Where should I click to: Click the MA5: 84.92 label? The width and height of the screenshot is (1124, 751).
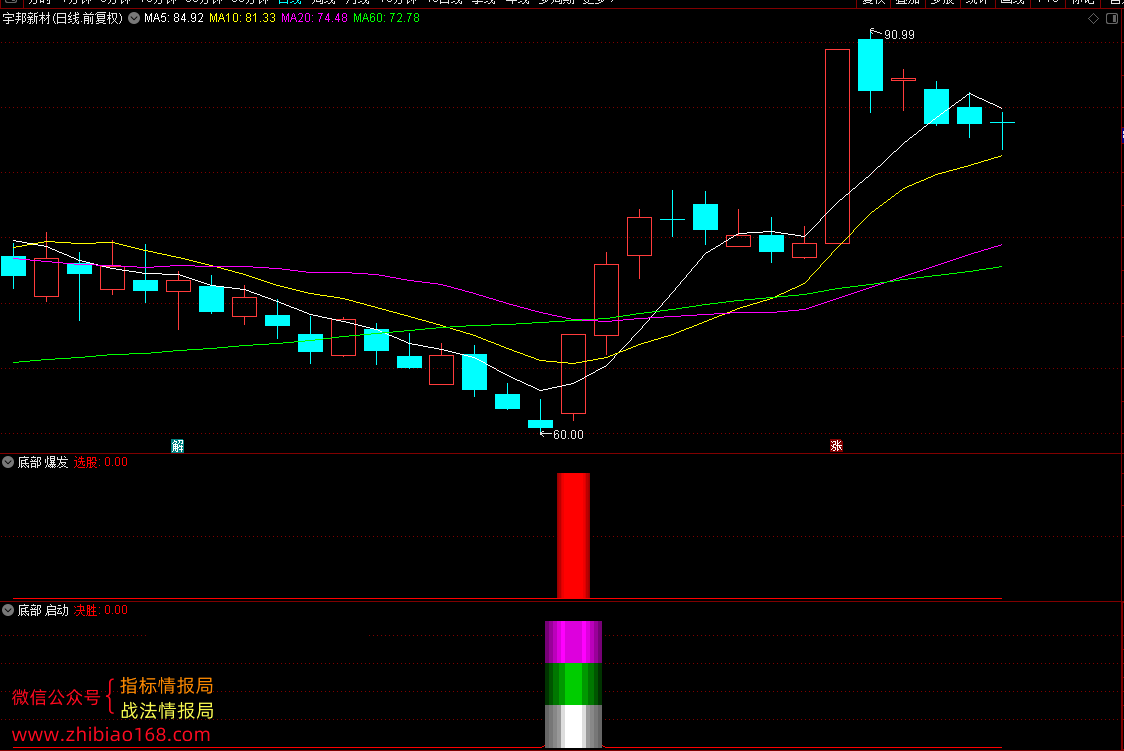(173, 18)
